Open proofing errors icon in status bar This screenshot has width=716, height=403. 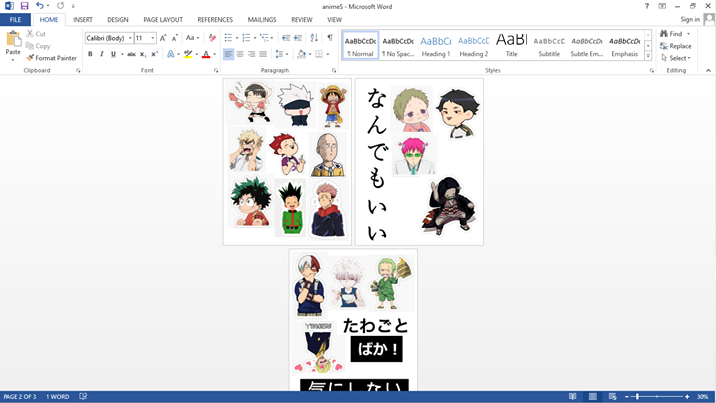[83, 397]
